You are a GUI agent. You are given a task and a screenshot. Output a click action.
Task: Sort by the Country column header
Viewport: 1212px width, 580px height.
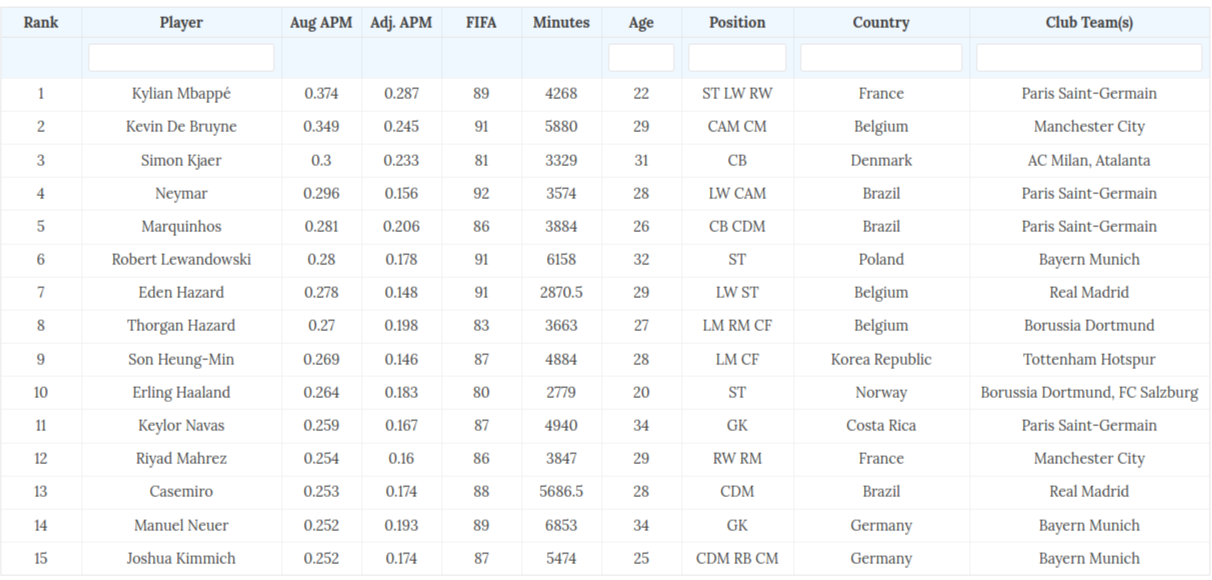[881, 22]
